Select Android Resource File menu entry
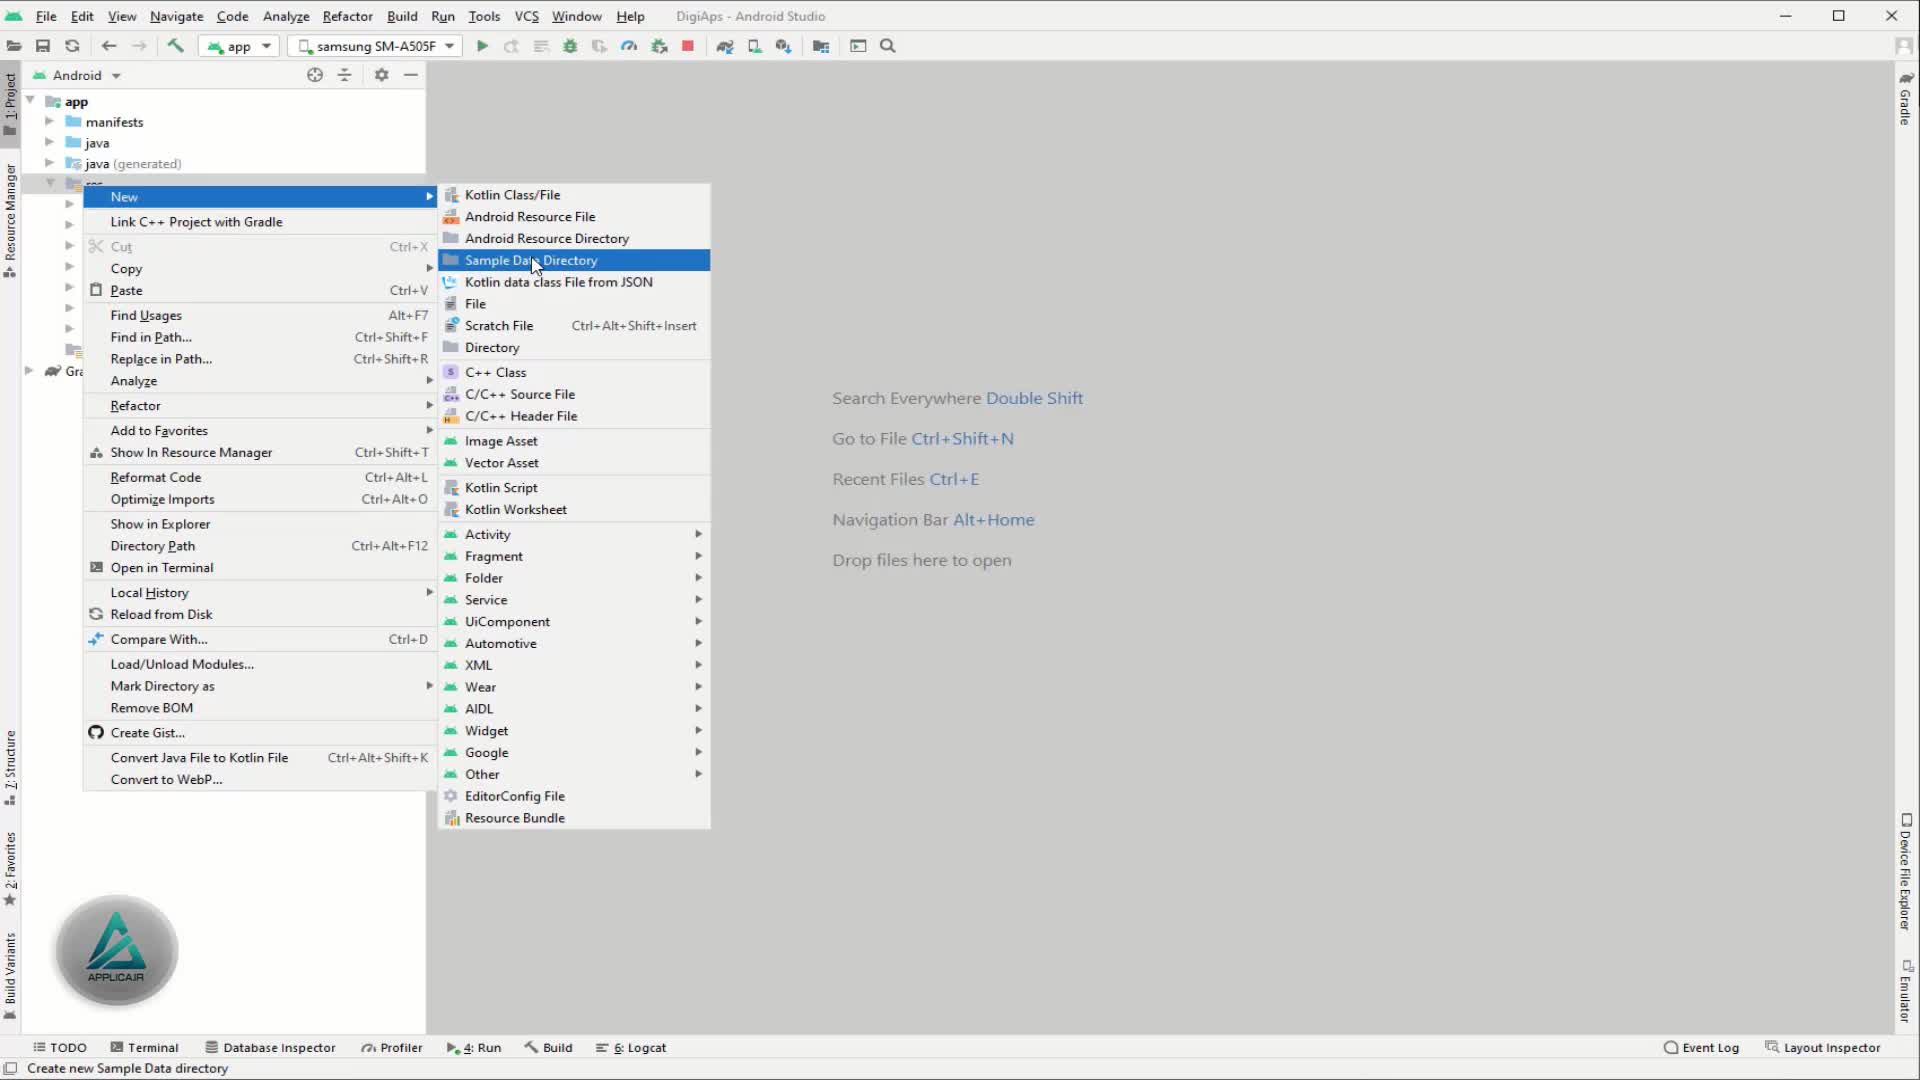1920x1080 pixels. [x=530, y=217]
